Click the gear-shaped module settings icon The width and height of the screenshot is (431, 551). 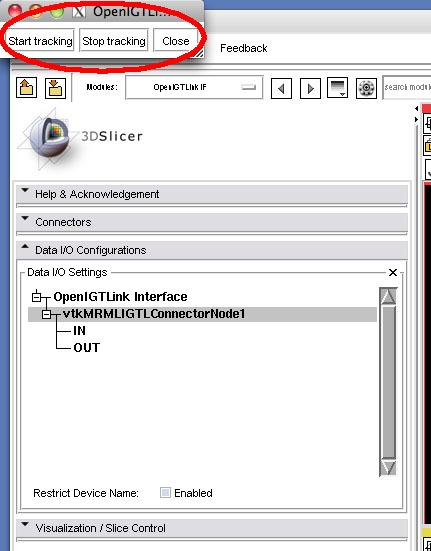point(366,88)
